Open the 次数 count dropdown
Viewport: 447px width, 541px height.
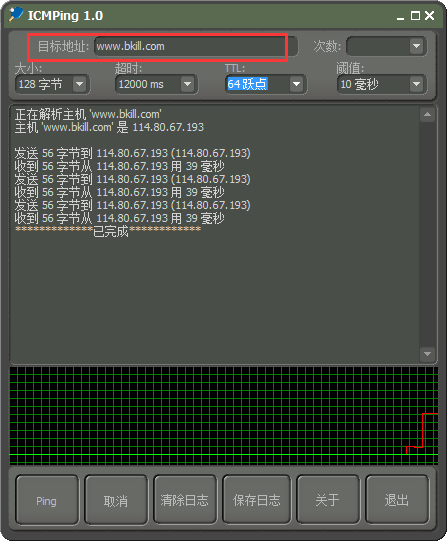(416, 46)
